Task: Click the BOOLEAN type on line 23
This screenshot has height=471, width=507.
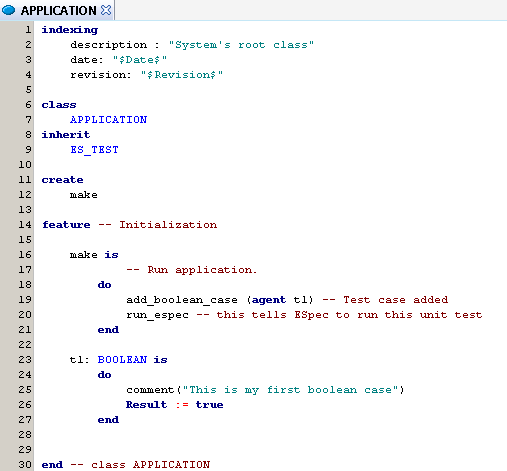Action: 122,360
